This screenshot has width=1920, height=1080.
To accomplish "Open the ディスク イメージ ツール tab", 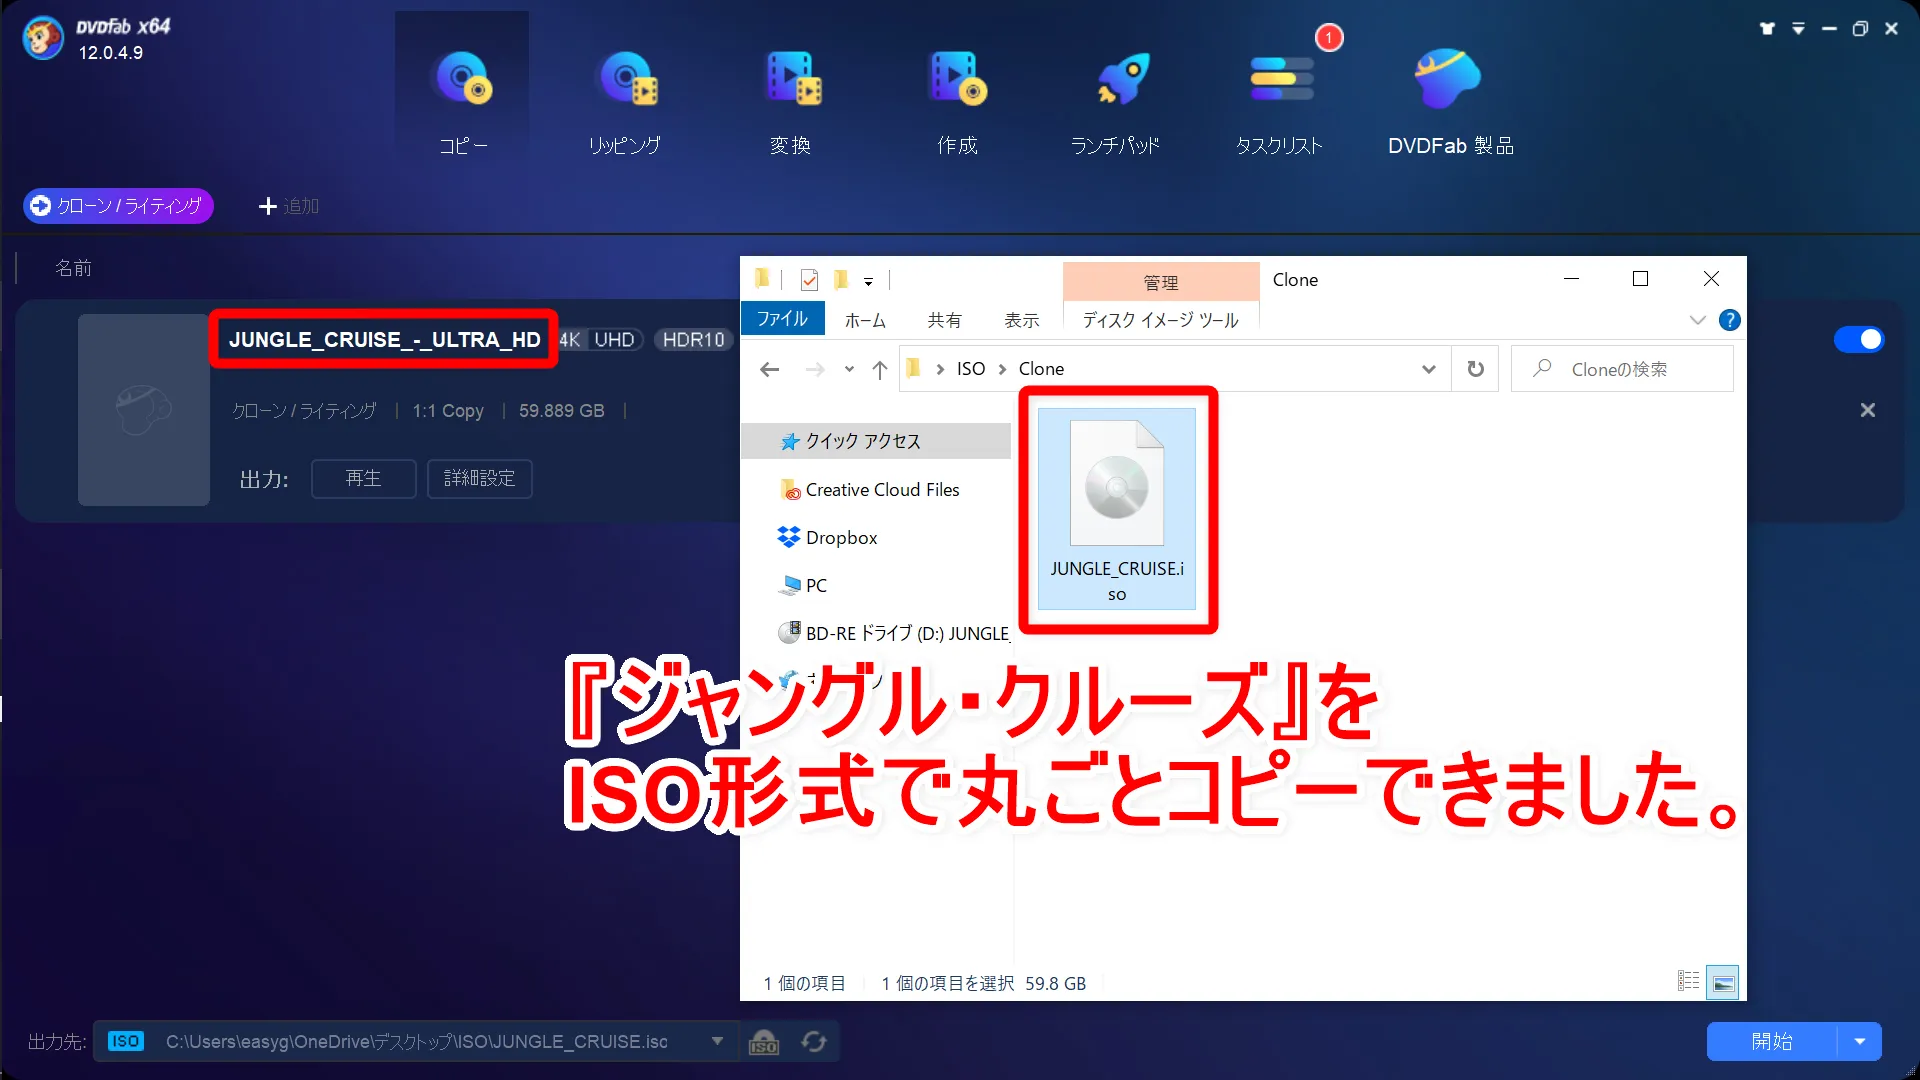I will [1161, 320].
